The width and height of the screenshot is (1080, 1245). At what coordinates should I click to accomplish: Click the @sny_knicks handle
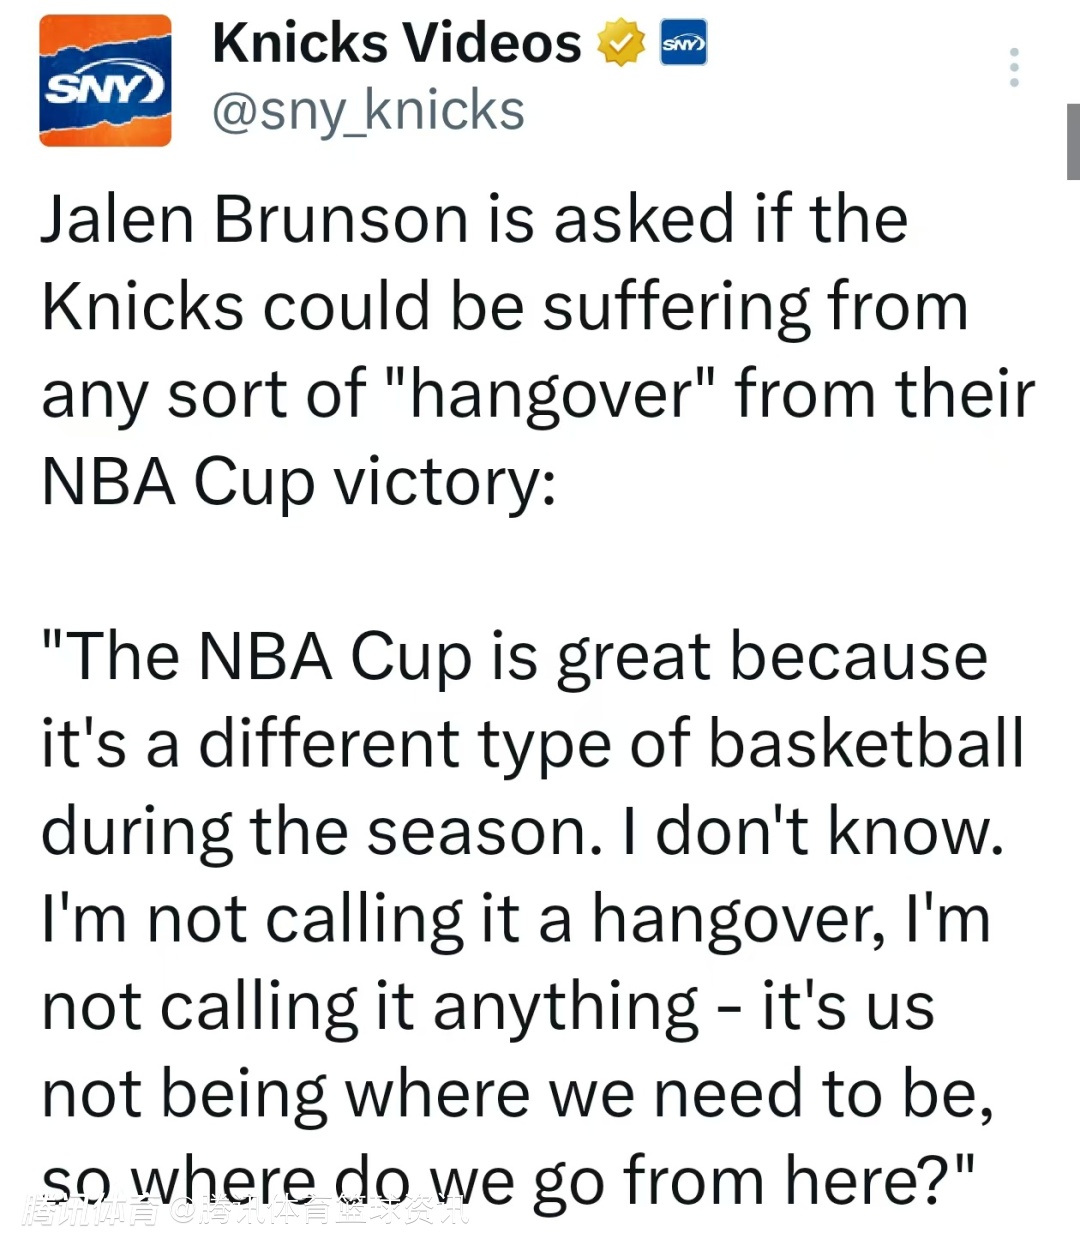coord(368,111)
